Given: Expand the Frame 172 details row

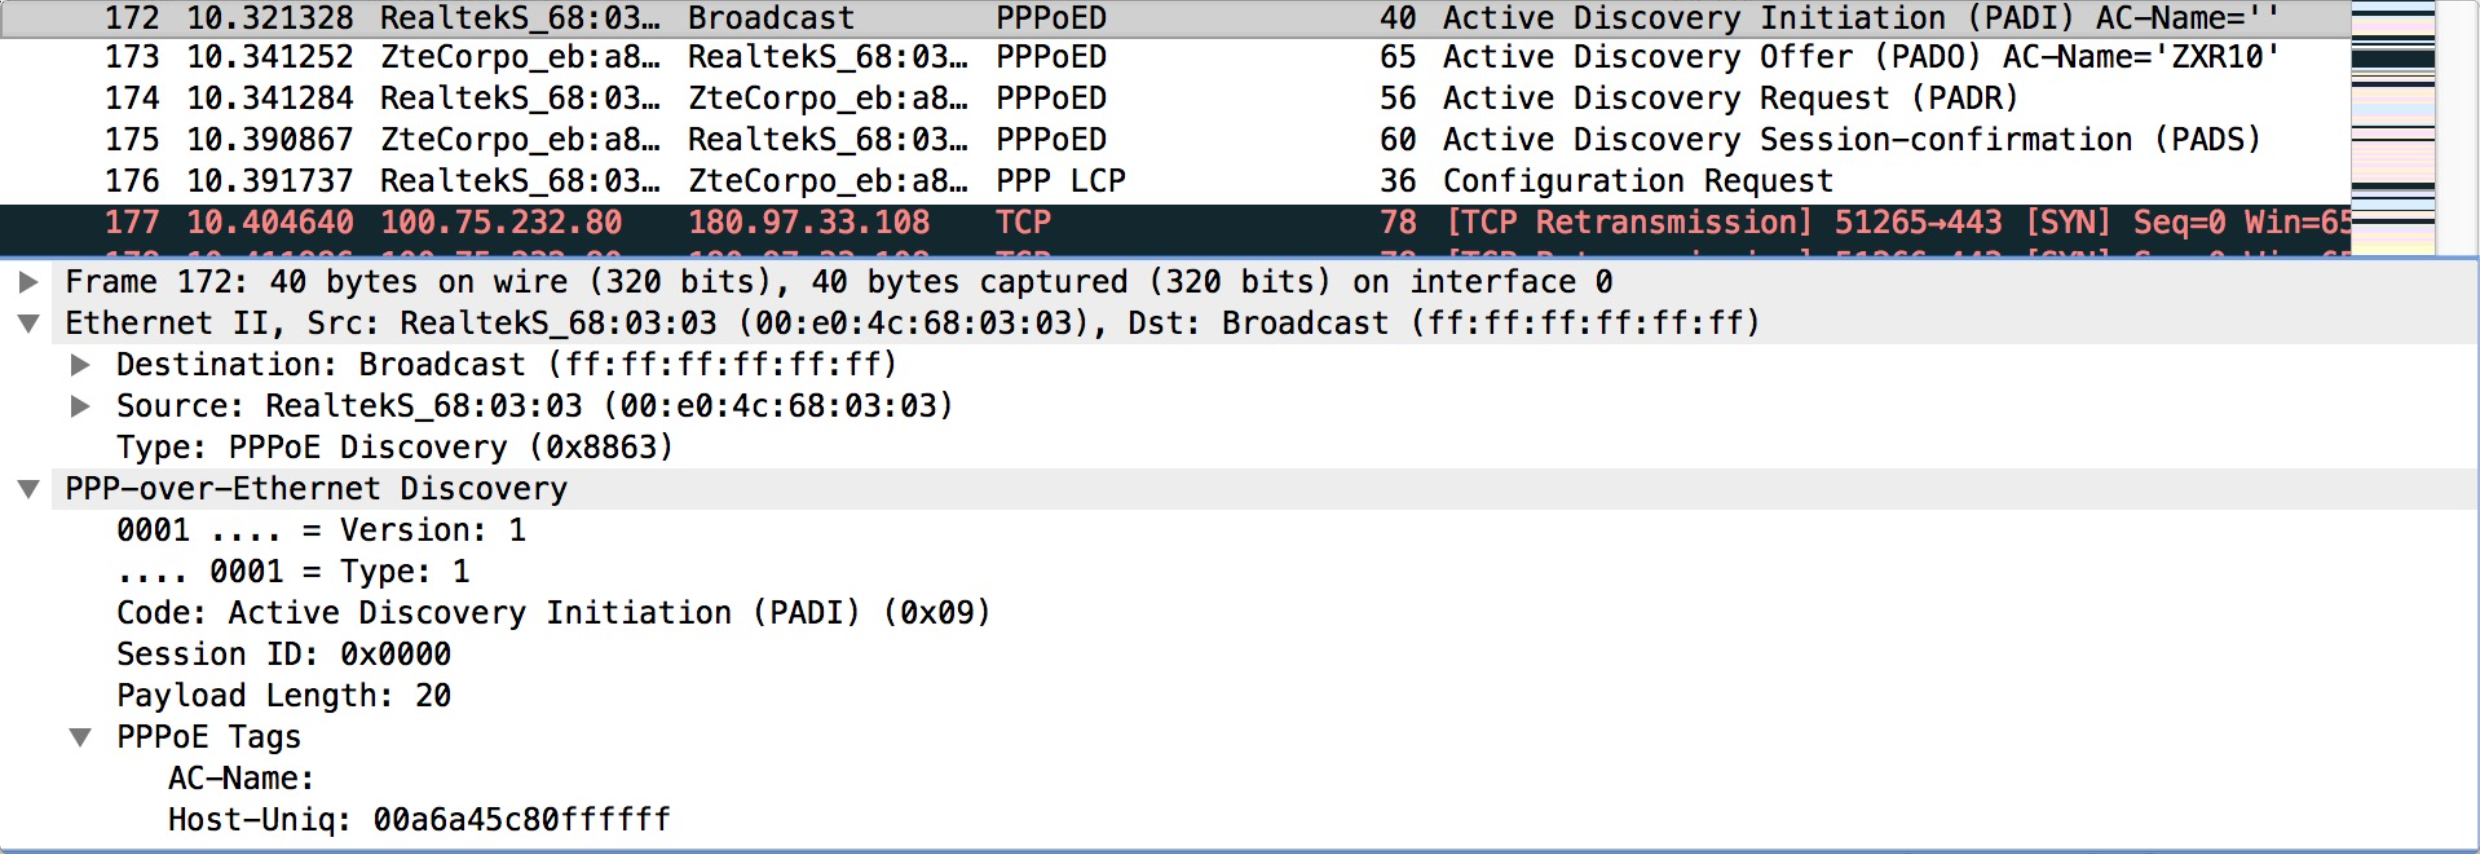Looking at the screenshot, I should (29, 282).
